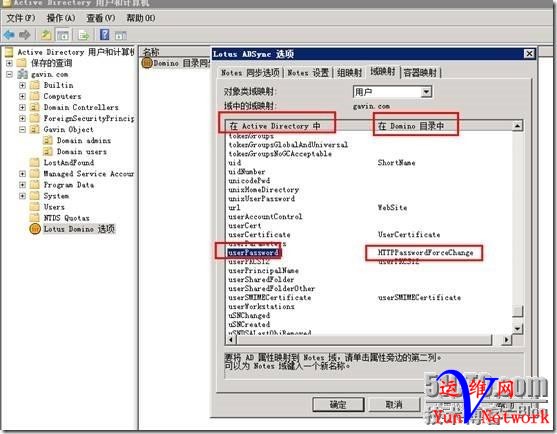Click the Builtin folder icon
The width and height of the screenshot is (557, 434).
coord(35,85)
